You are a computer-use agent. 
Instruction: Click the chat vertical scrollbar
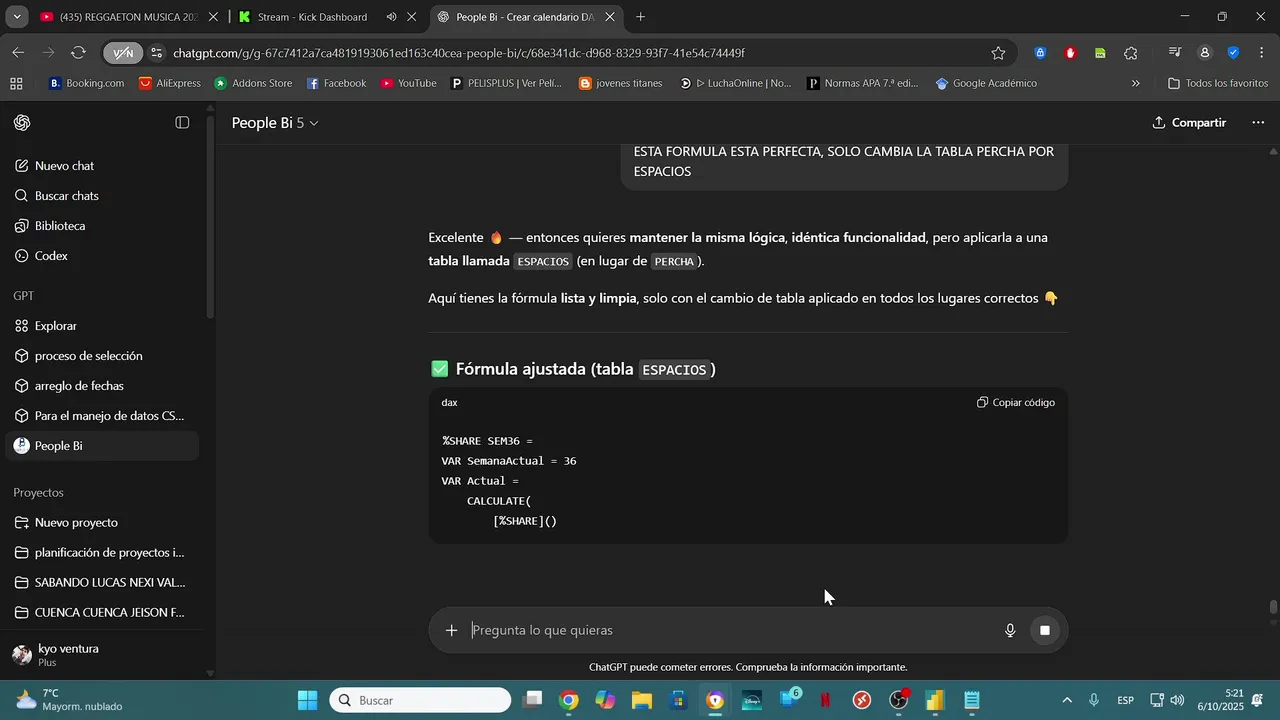pos(1273,607)
